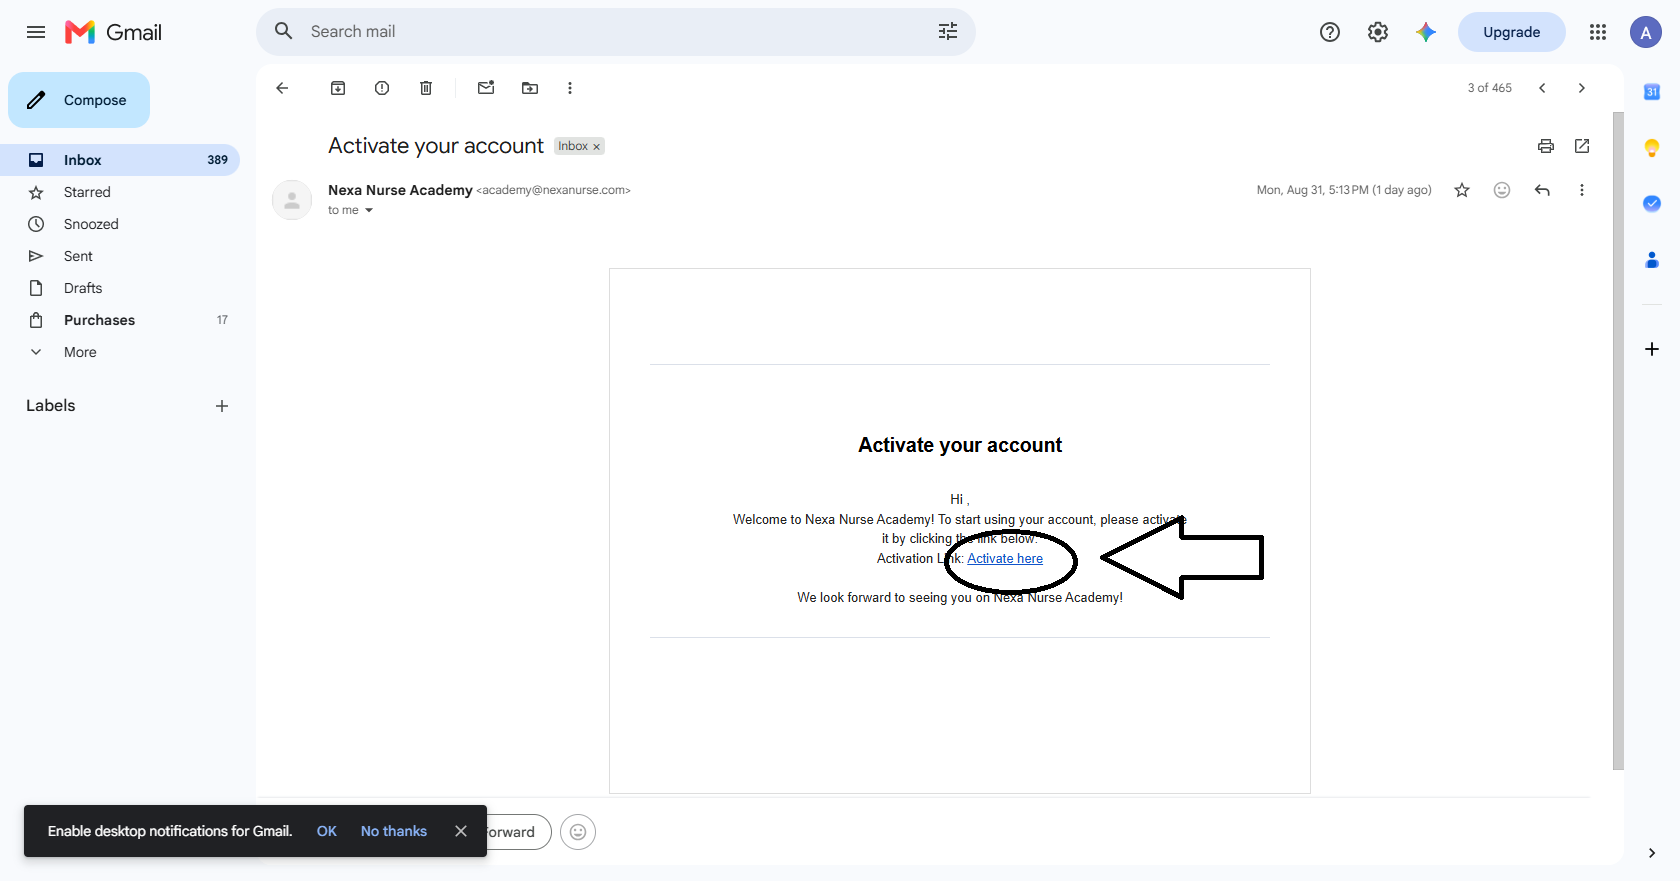Open the Inbox folder
The width and height of the screenshot is (1680, 881).
coord(120,160)
